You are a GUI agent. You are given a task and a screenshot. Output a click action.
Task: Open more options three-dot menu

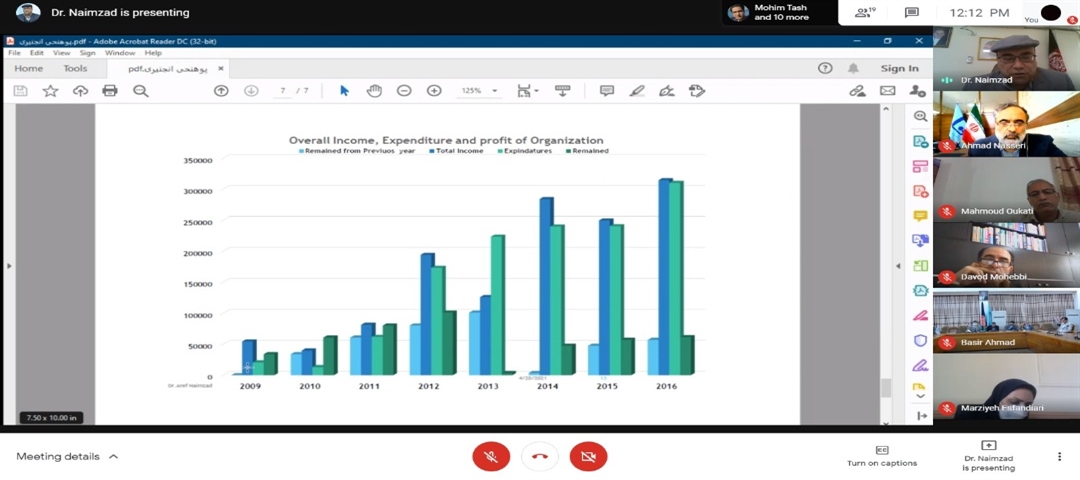pyautogui.click(x=1059, y=457)
